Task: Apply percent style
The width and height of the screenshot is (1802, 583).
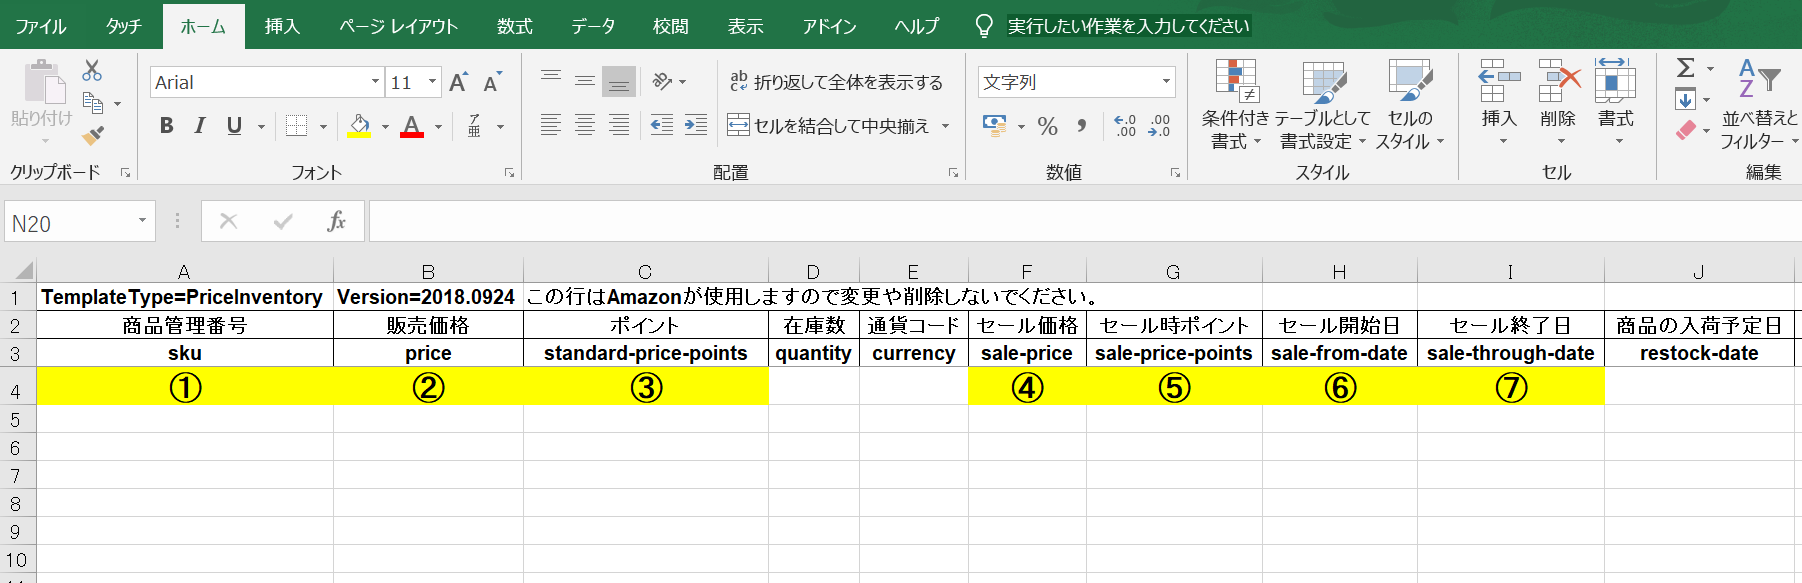Action: tap(1047, 126)
